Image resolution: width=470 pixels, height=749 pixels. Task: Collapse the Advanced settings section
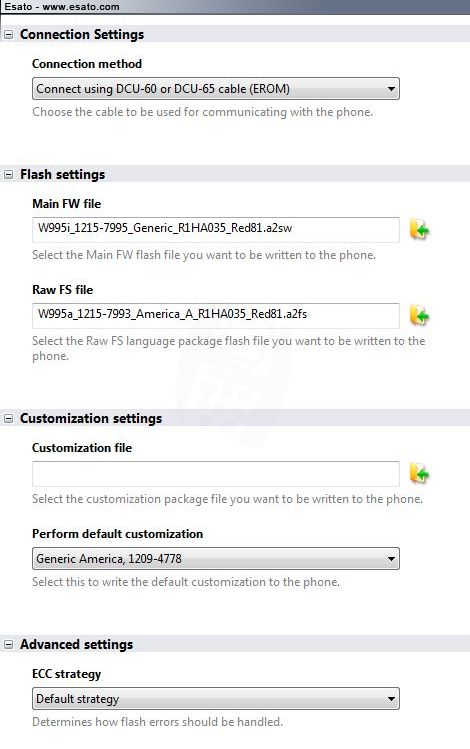pyautogui.click(x=9, y=645)
